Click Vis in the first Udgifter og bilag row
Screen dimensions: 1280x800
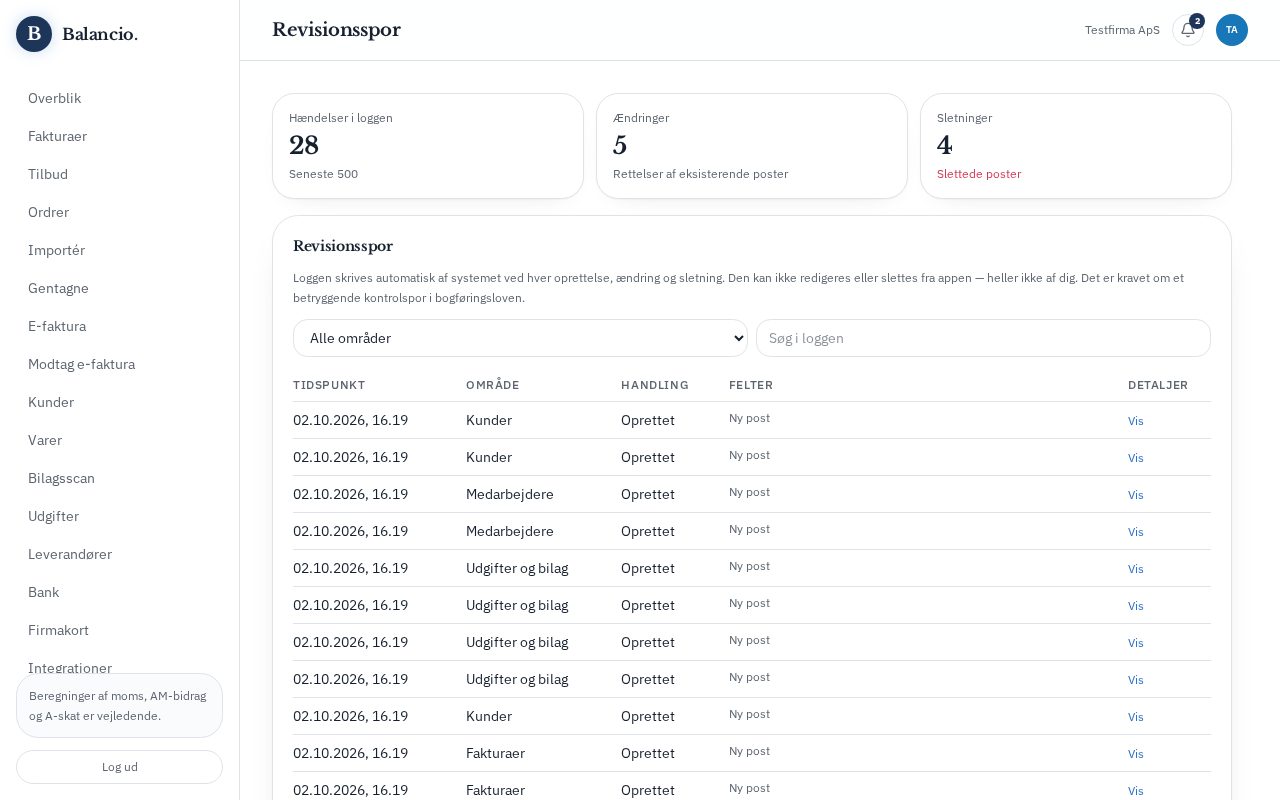tap(1135, 569)
